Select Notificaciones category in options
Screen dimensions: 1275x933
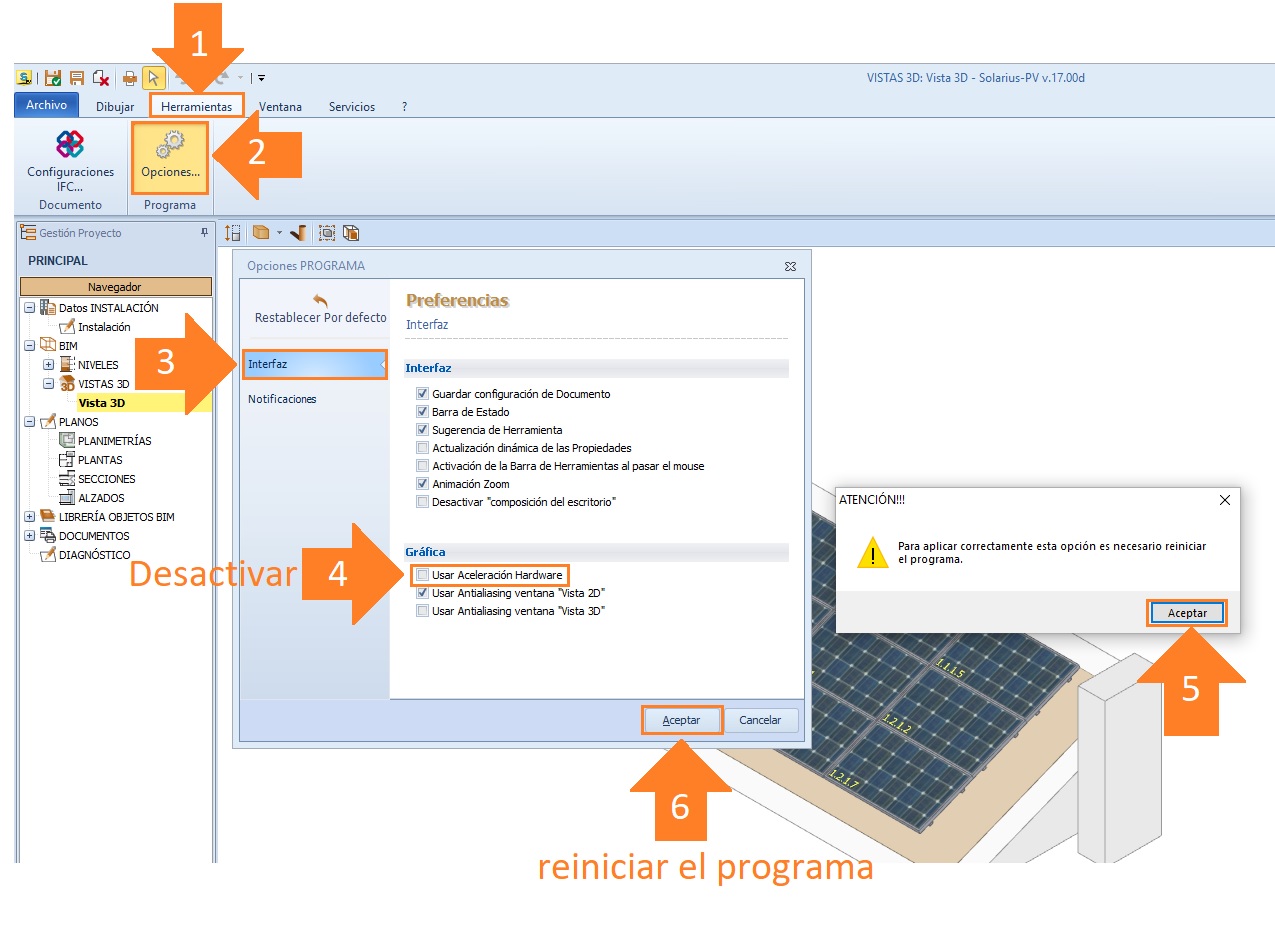[282, 399]
